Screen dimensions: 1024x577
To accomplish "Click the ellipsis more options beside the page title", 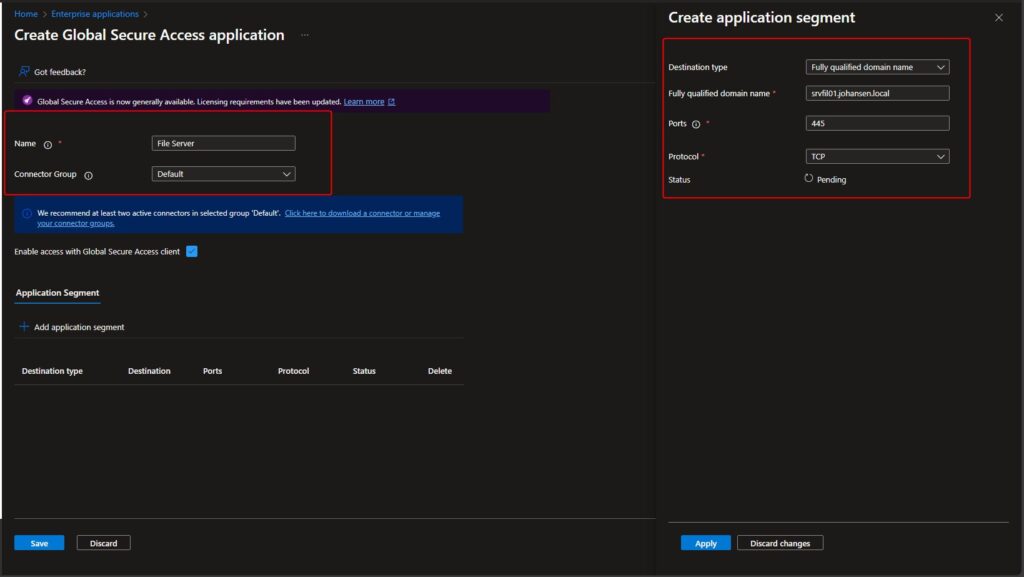I will point(305,35).
